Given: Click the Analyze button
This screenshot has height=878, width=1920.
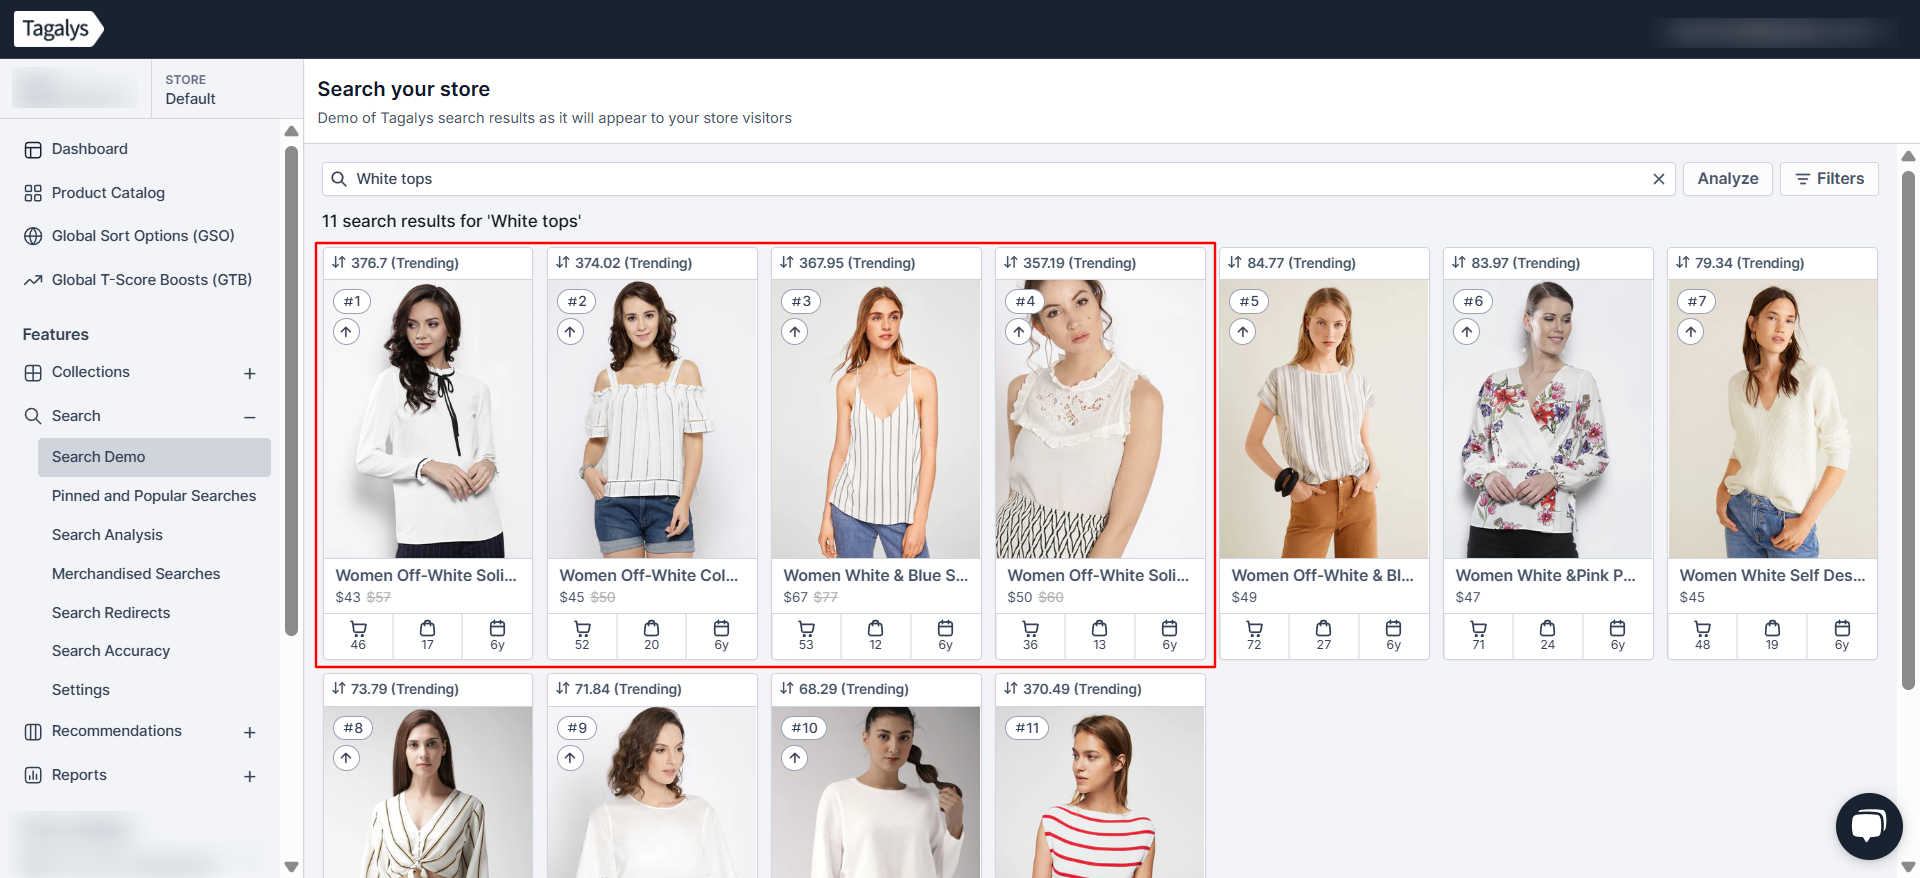Looking at the screenshot, I should point(1728,179).
